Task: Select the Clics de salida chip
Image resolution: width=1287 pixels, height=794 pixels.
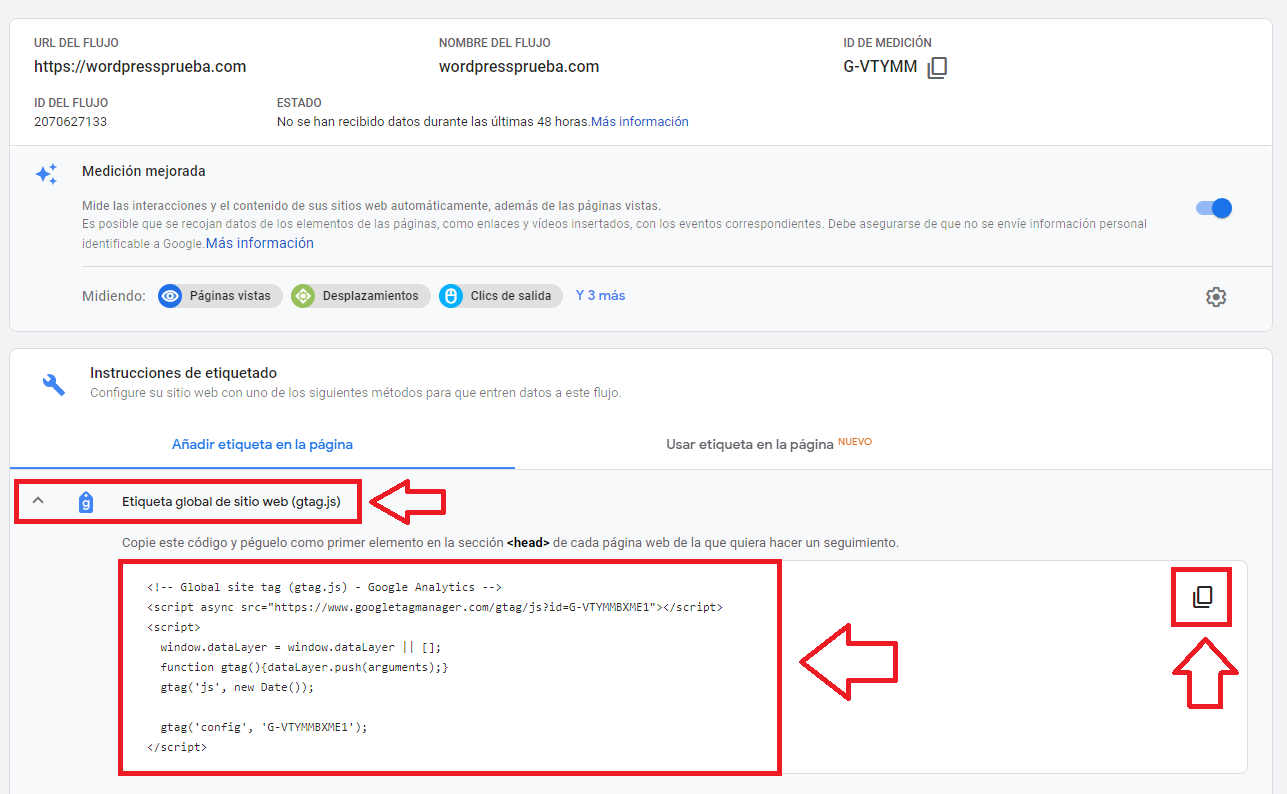Action: point(501,296)
